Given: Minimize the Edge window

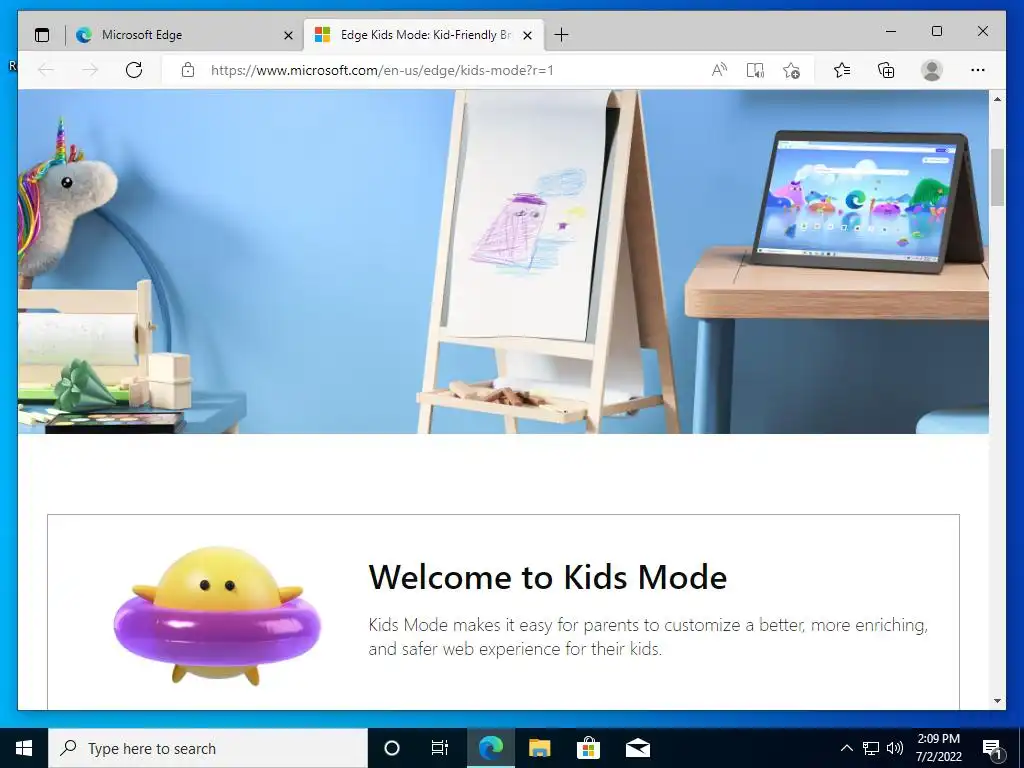Looking at the screenshot, I should 891,31.
